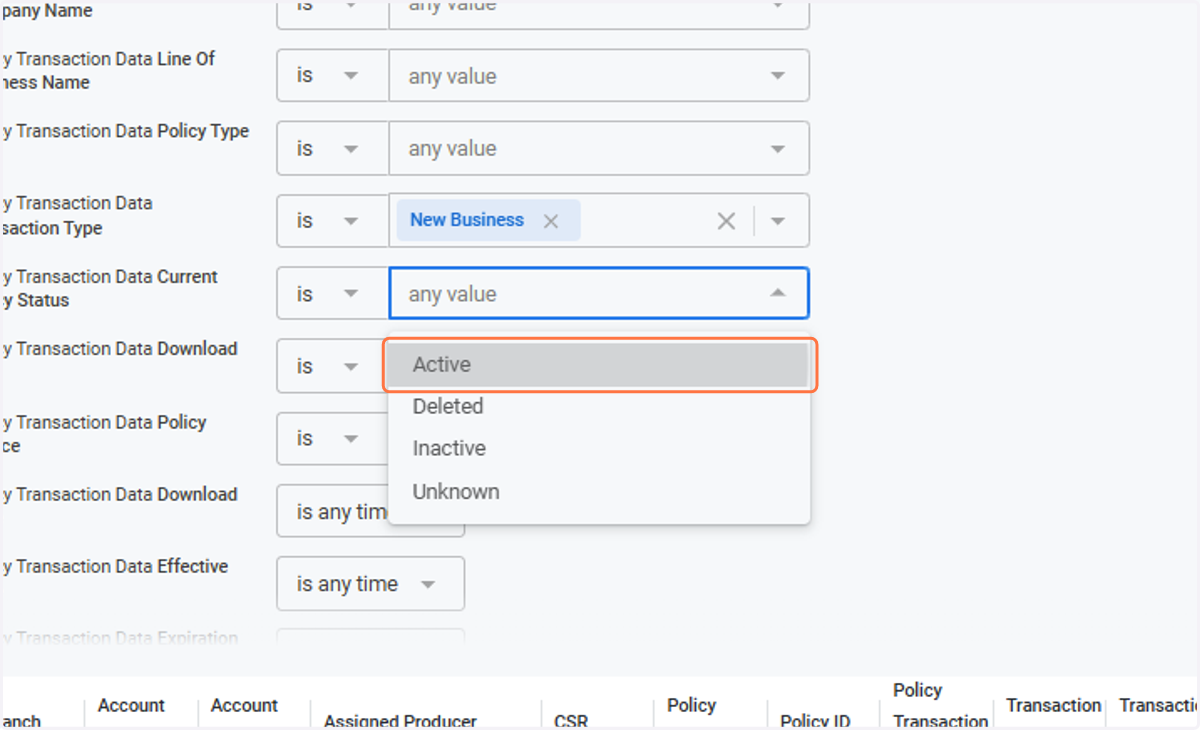Click the Policy ID column header
The height and width of the screenshot is (730, 1200).
coord(815,721)
